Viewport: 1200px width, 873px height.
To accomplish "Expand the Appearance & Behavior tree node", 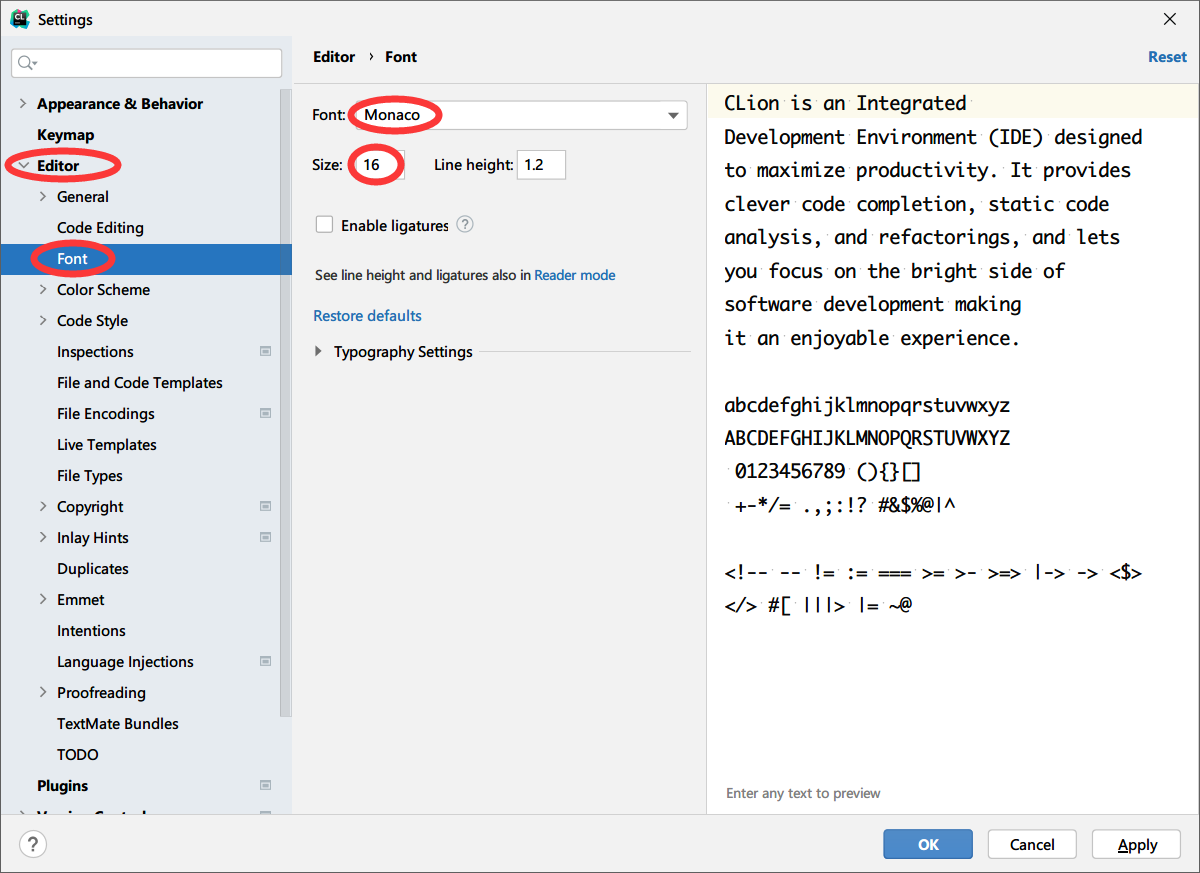I will pyautogui.click(x=22, y=104).
